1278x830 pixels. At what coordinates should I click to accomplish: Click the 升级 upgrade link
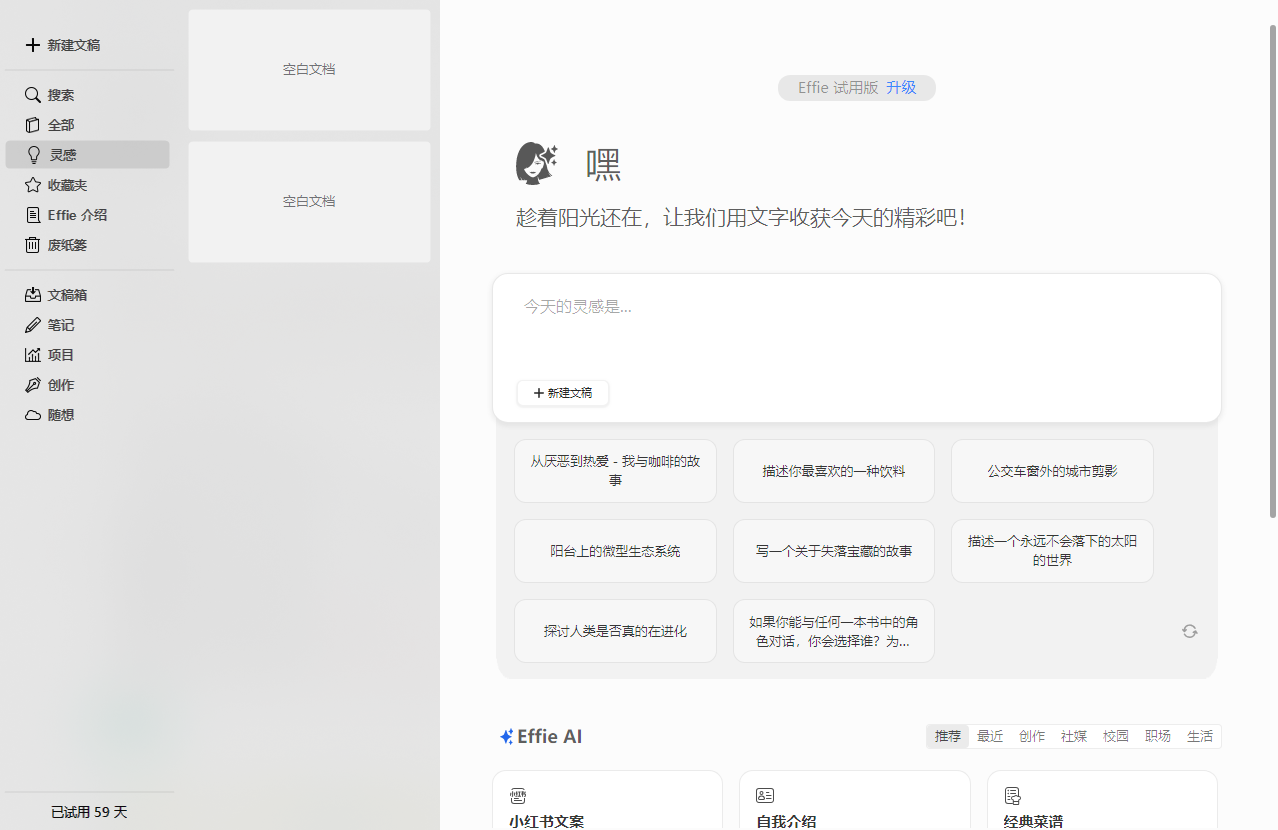point(900,87)
